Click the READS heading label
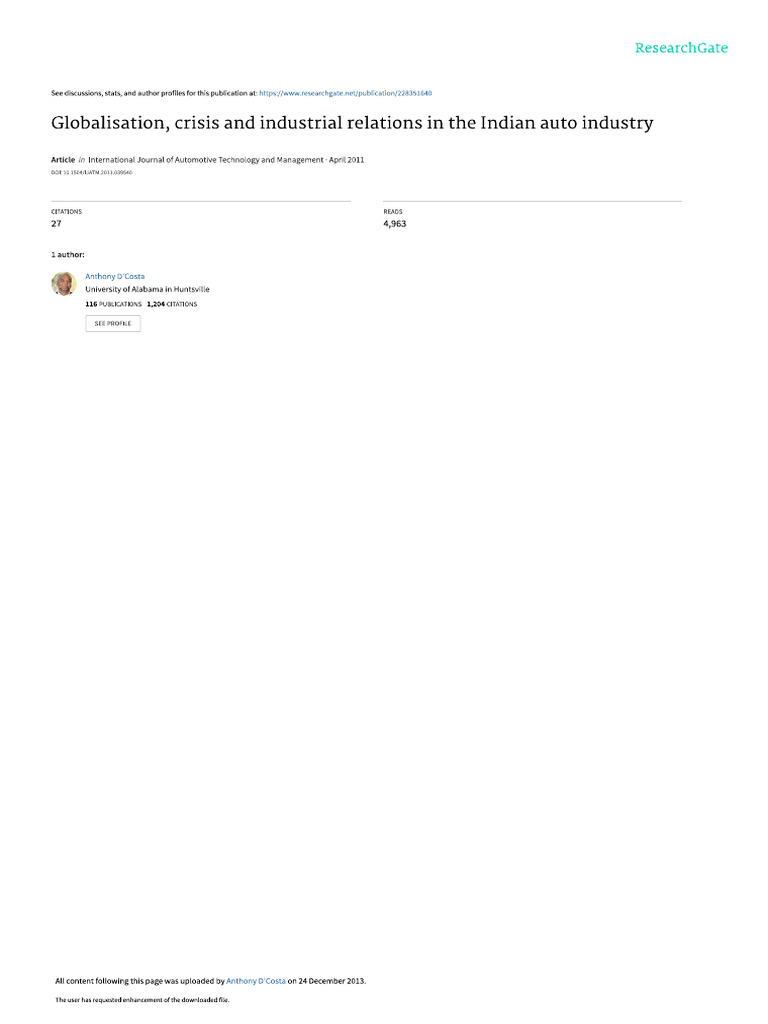 393,212
